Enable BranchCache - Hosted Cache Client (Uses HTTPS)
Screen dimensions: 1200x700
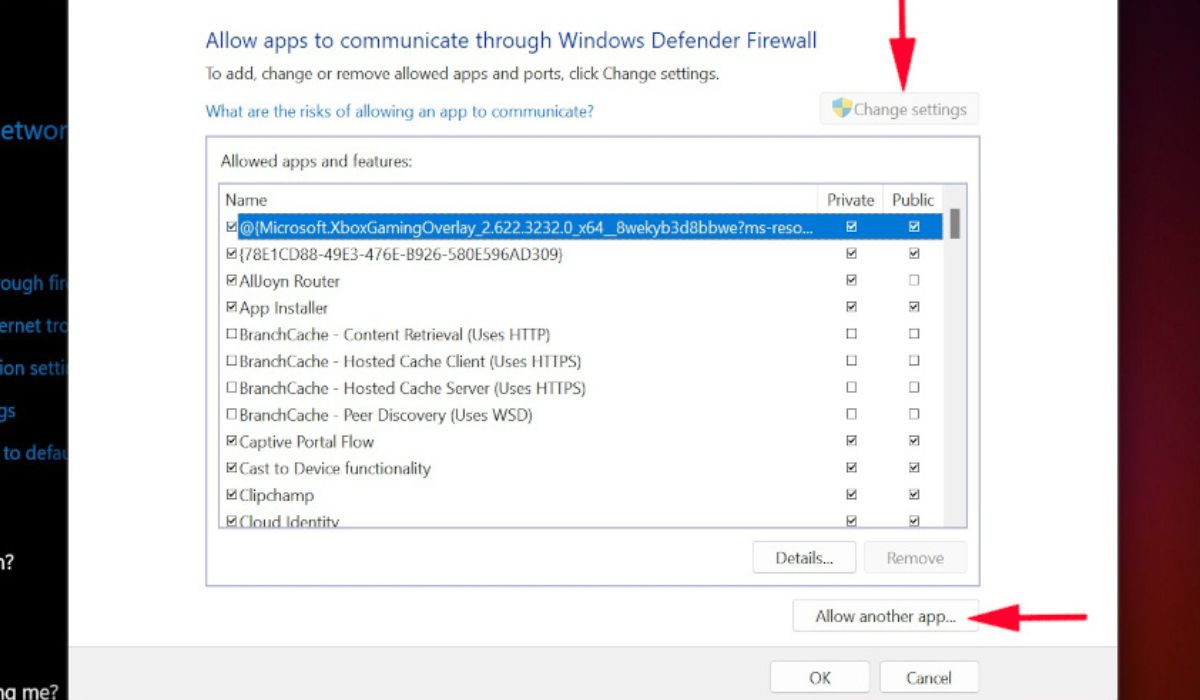(233, 360)
